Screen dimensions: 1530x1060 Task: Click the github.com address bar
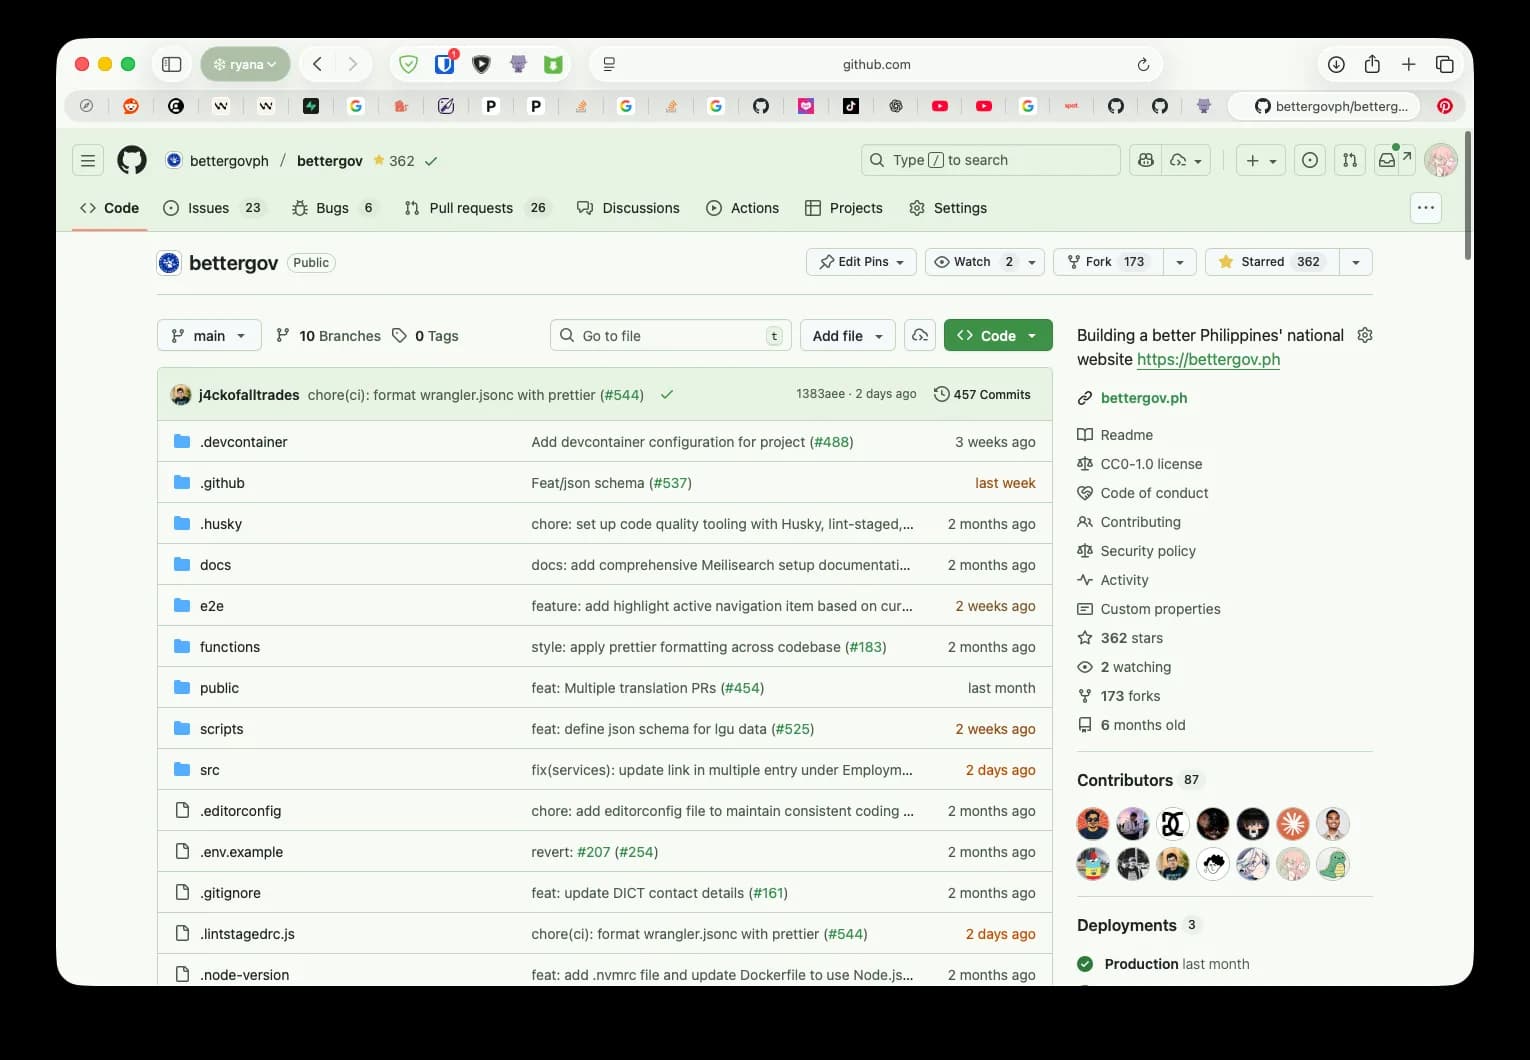coord(876,64)
